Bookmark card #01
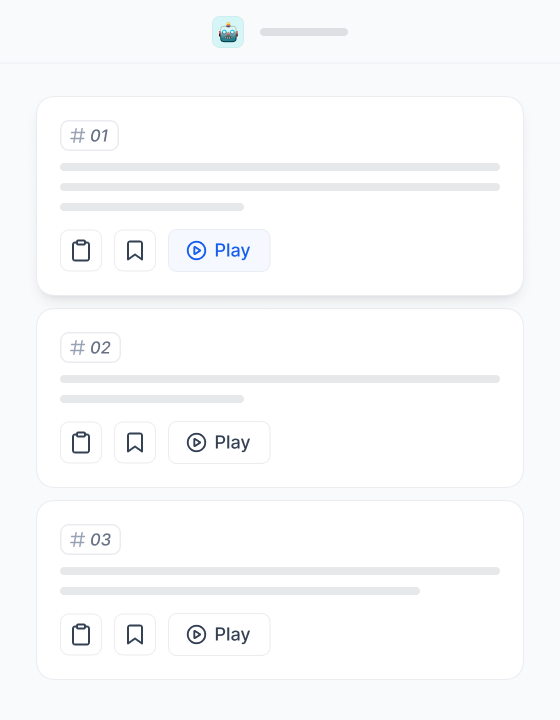Screen dimensions: 560x720 [x=135, y=251]
